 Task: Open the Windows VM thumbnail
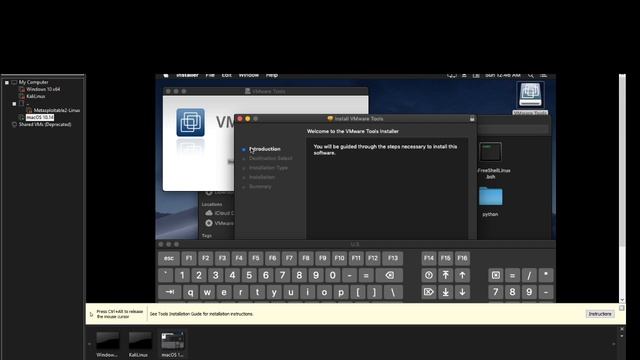(107, 344)
